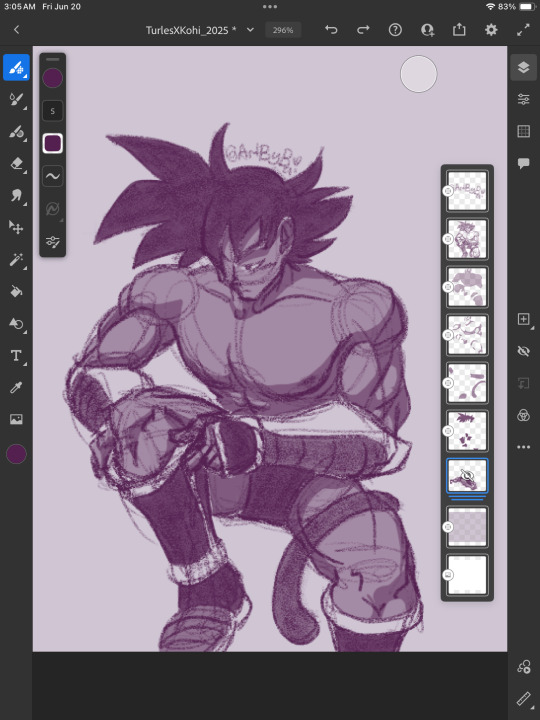Select the scattered shading strokes layer thumbnail
The width and height of the screenshot is (540, 720).
pos(467,335)
